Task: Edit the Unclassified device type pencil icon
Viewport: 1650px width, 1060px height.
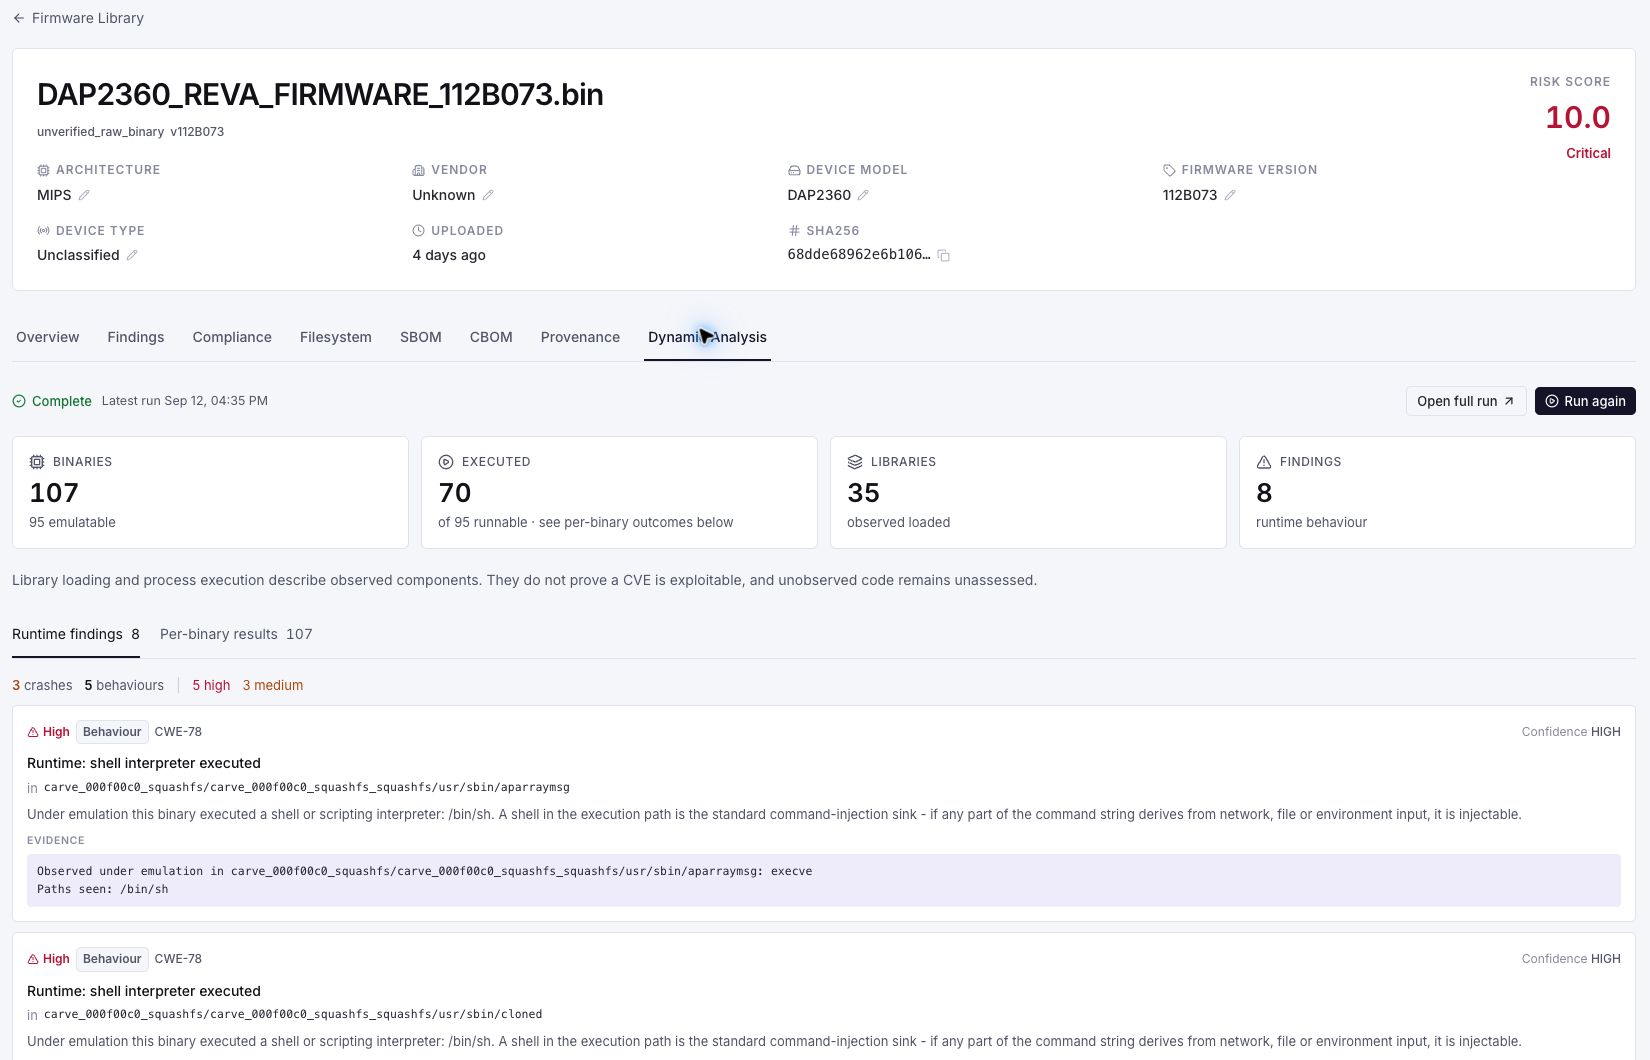Action: (x=132, y=255)
